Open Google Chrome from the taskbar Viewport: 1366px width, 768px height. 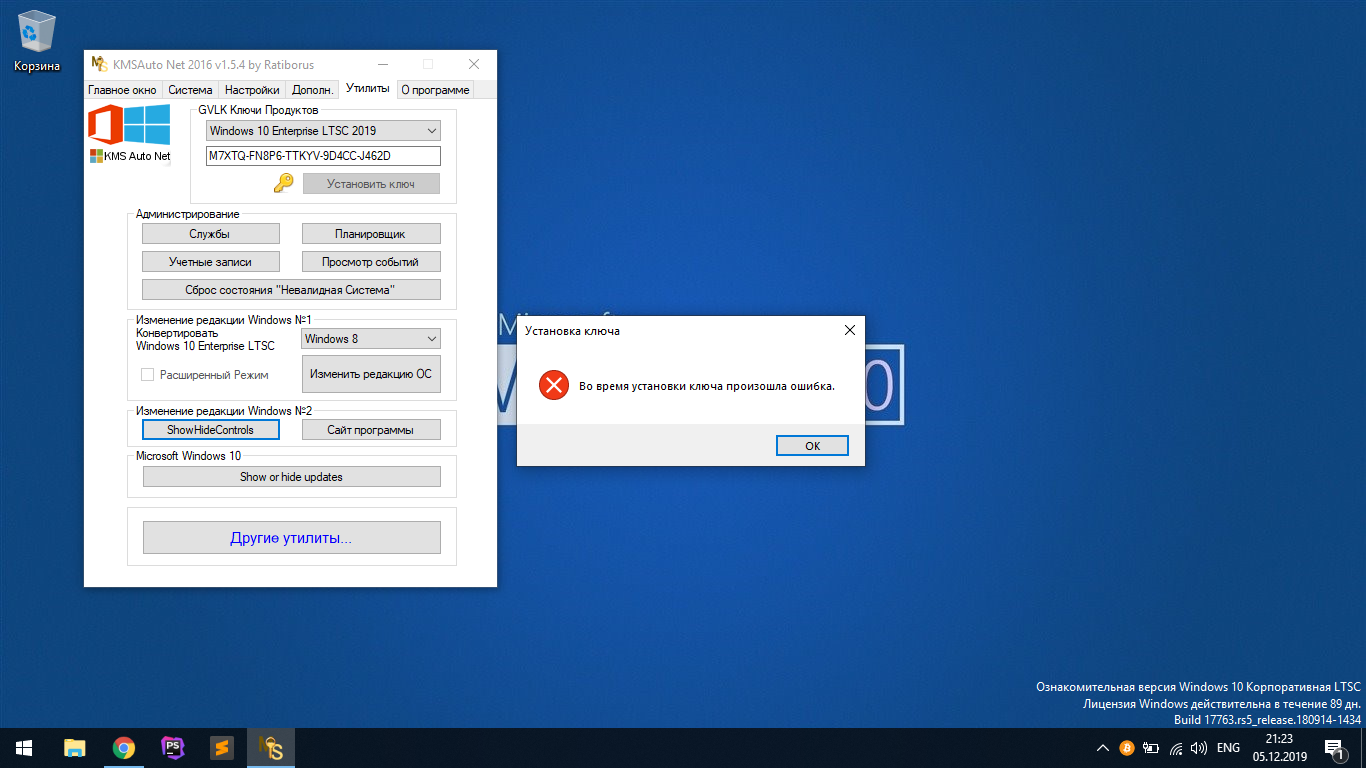124,748
